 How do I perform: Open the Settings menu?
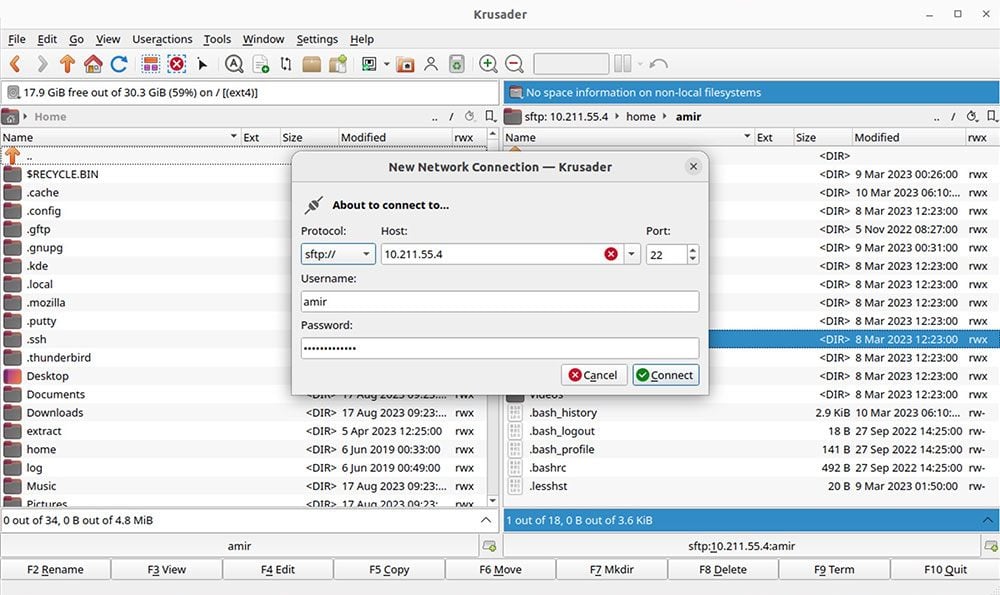coord(317,39)
